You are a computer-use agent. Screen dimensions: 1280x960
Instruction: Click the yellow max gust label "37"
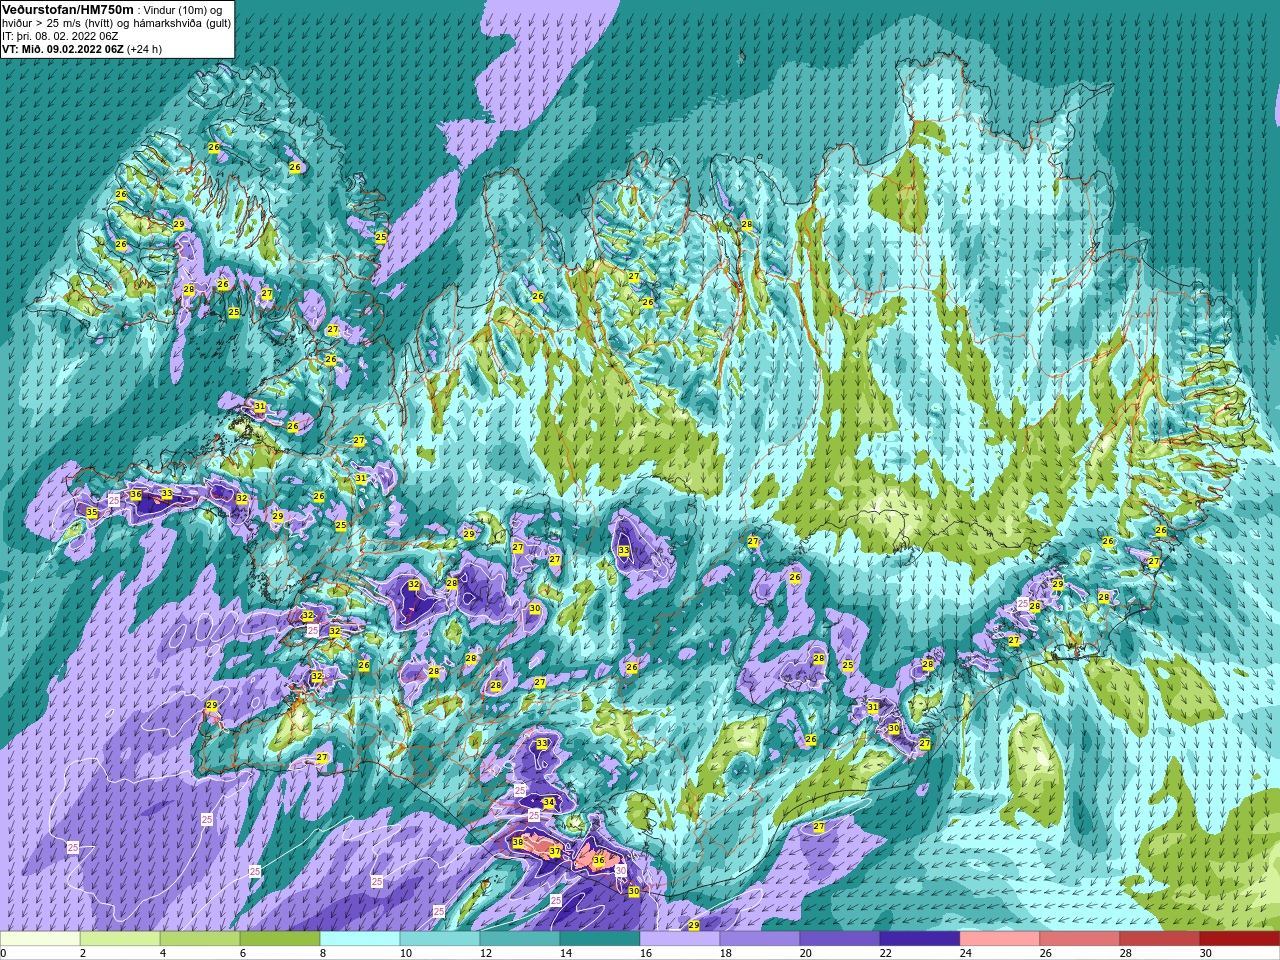555,852
